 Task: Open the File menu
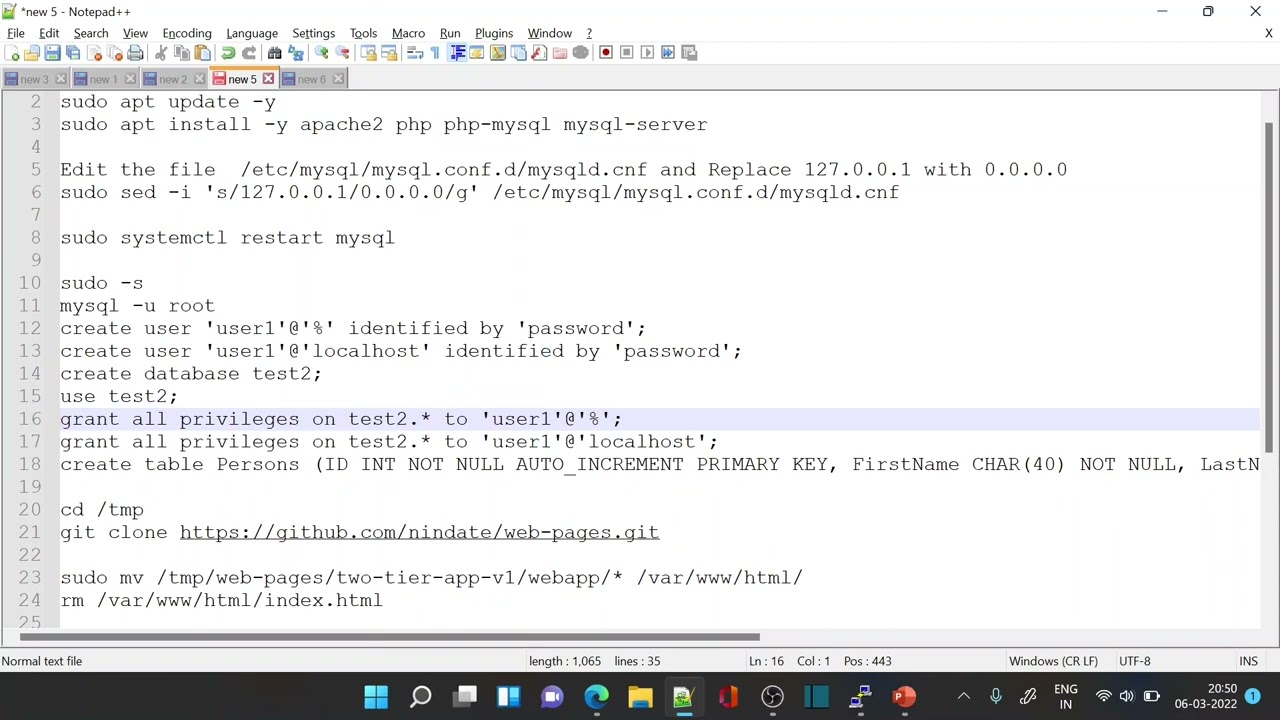coord(16,33)
